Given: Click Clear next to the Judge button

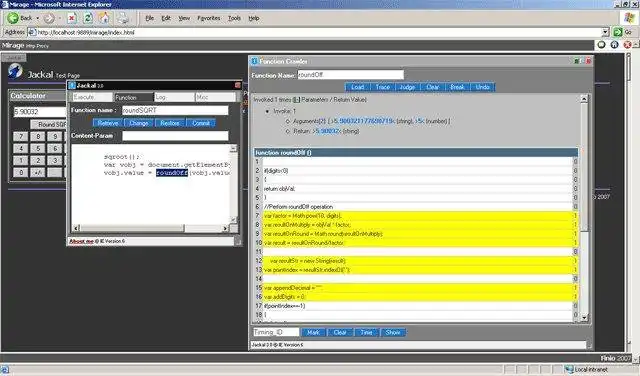Looking at the screenshot, I should [x=433, y=87].
